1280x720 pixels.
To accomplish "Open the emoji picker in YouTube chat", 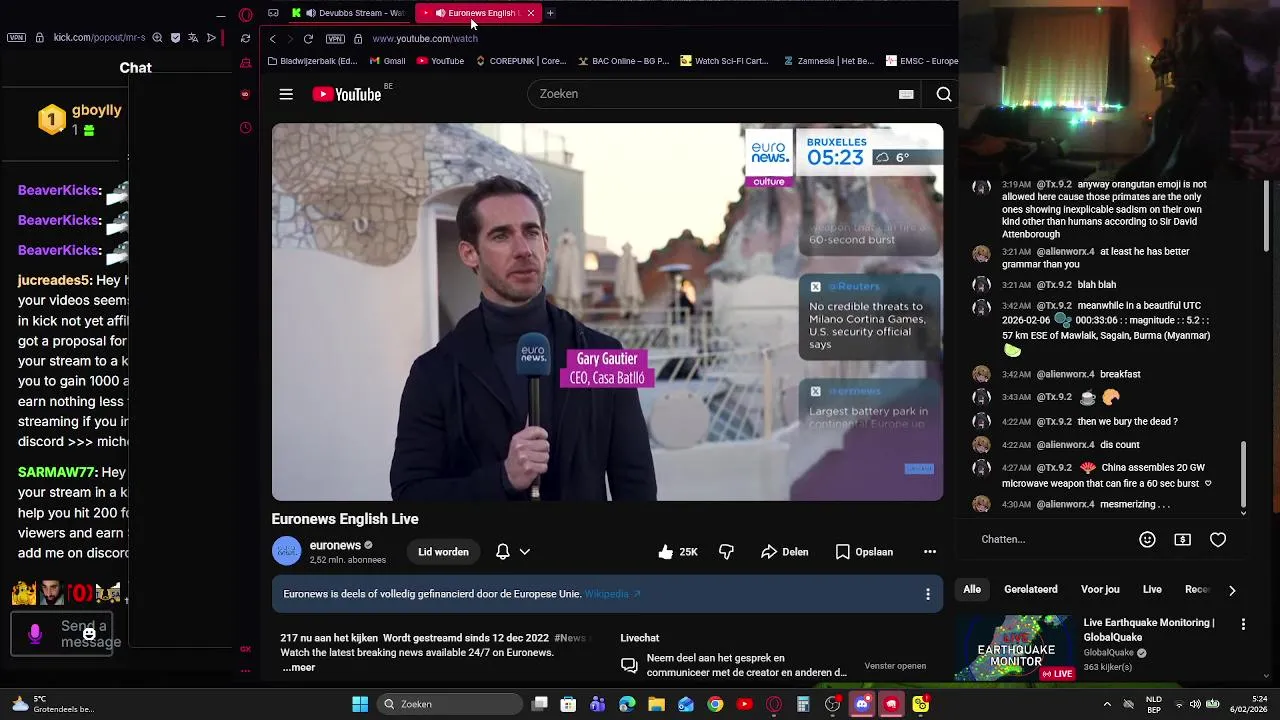I will pyautogui.click(x=1147, y=539).
